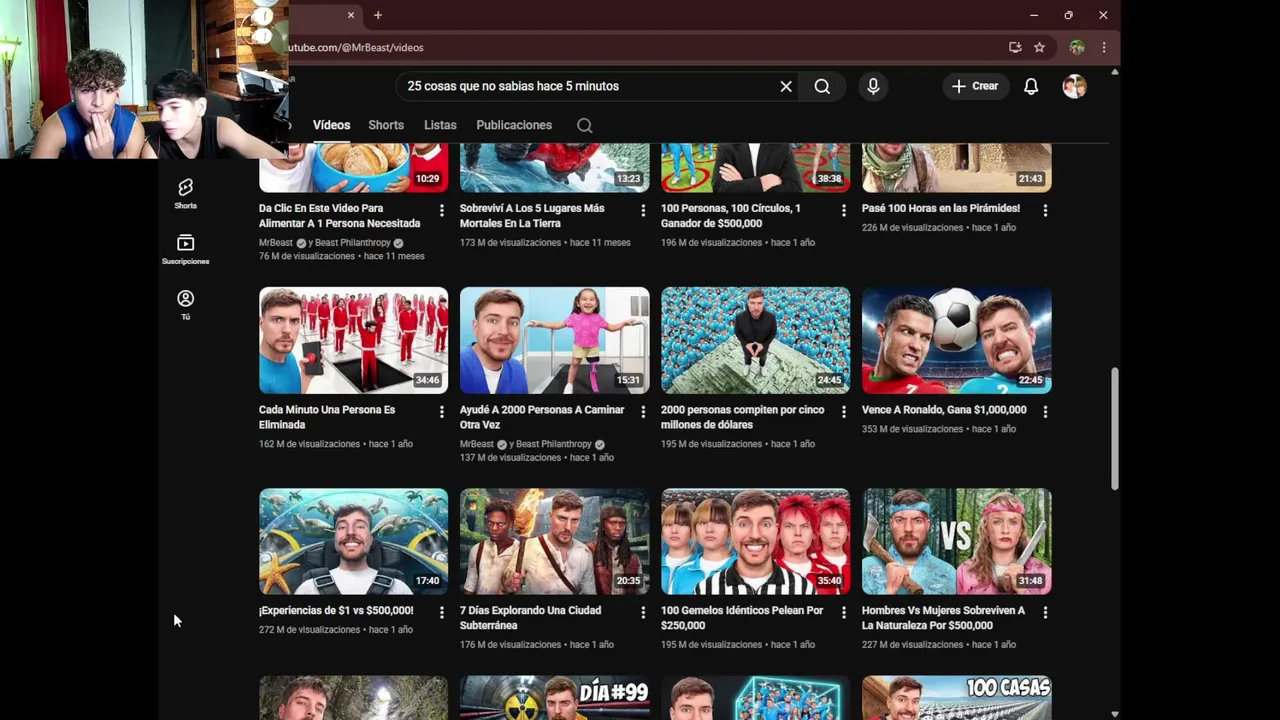Viewport: 1280px width, 720px height.
Task: Open title Cada Minuto Una Persona Es Eliminada
Action: [327, 417]
